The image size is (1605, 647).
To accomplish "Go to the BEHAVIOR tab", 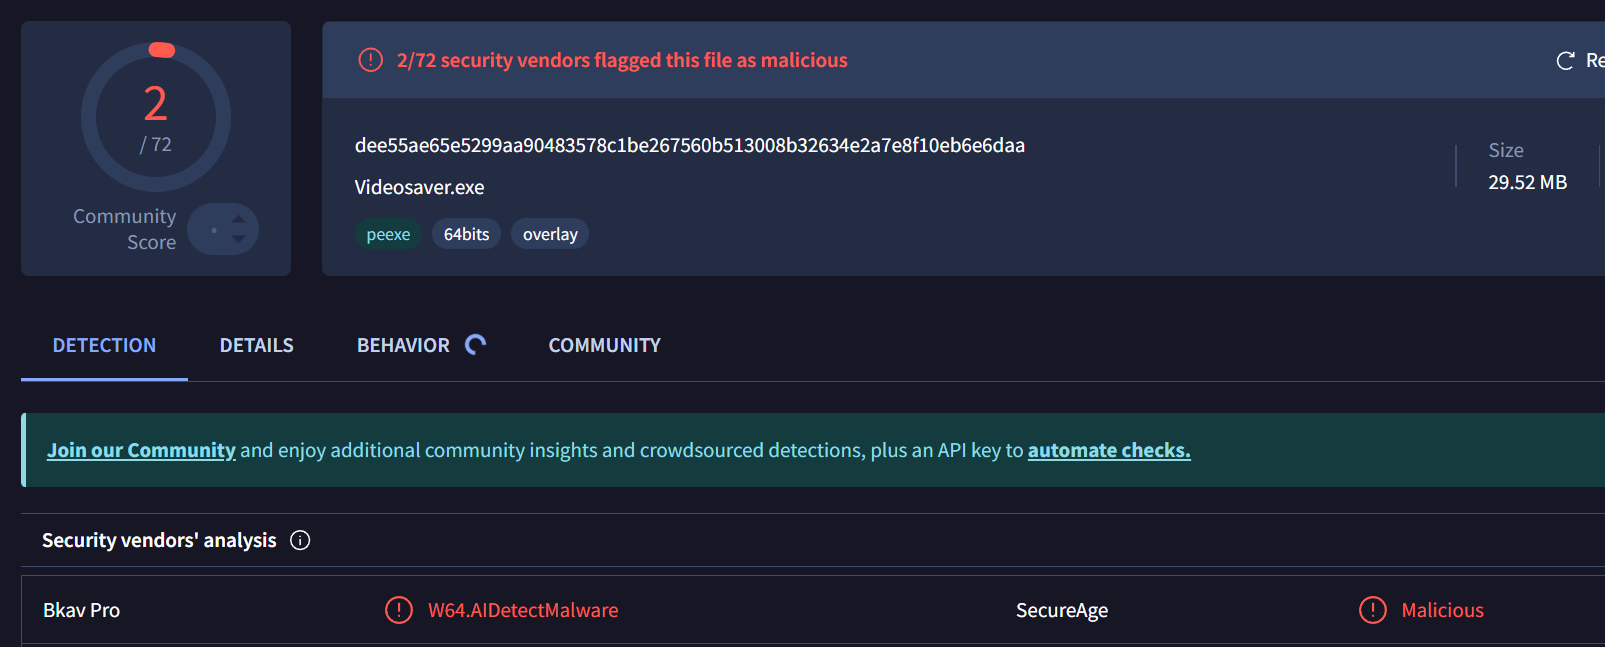I will [403, 345].
